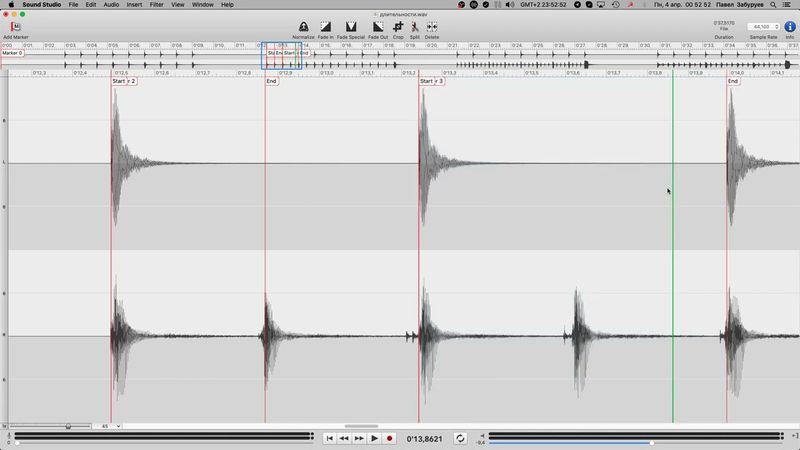This screenshot has width=800, height=450.
Task: Click the 'Start 3' marker label
Action: click(432, 81)
